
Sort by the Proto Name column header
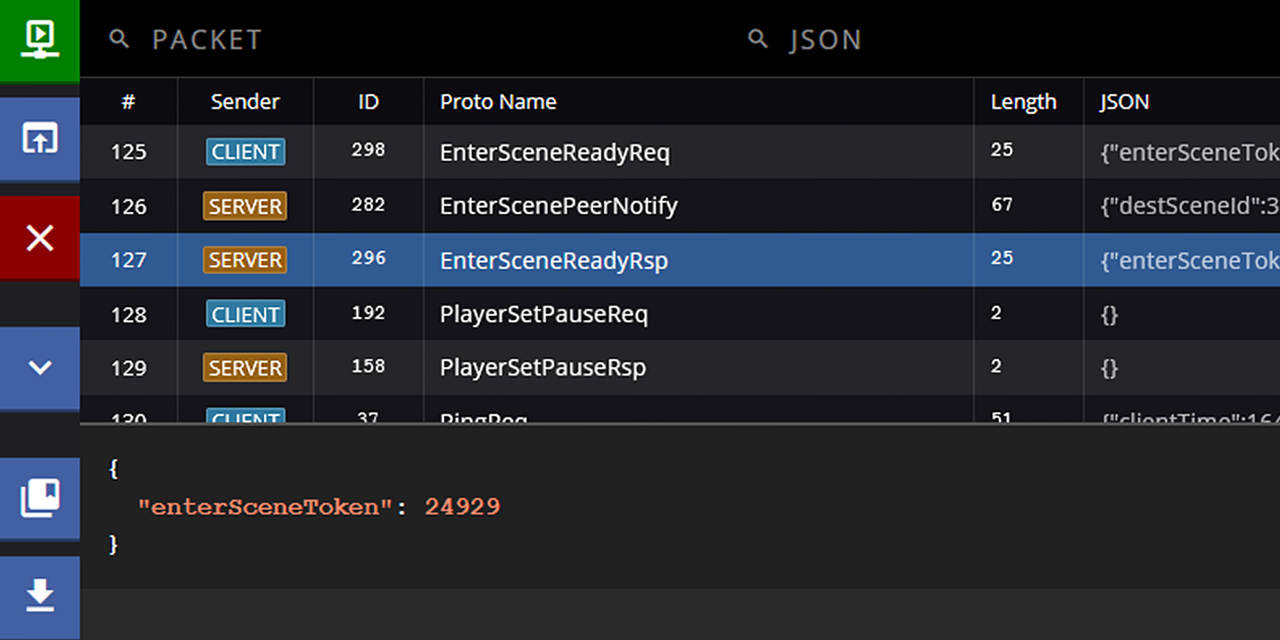tap(498, 101)
